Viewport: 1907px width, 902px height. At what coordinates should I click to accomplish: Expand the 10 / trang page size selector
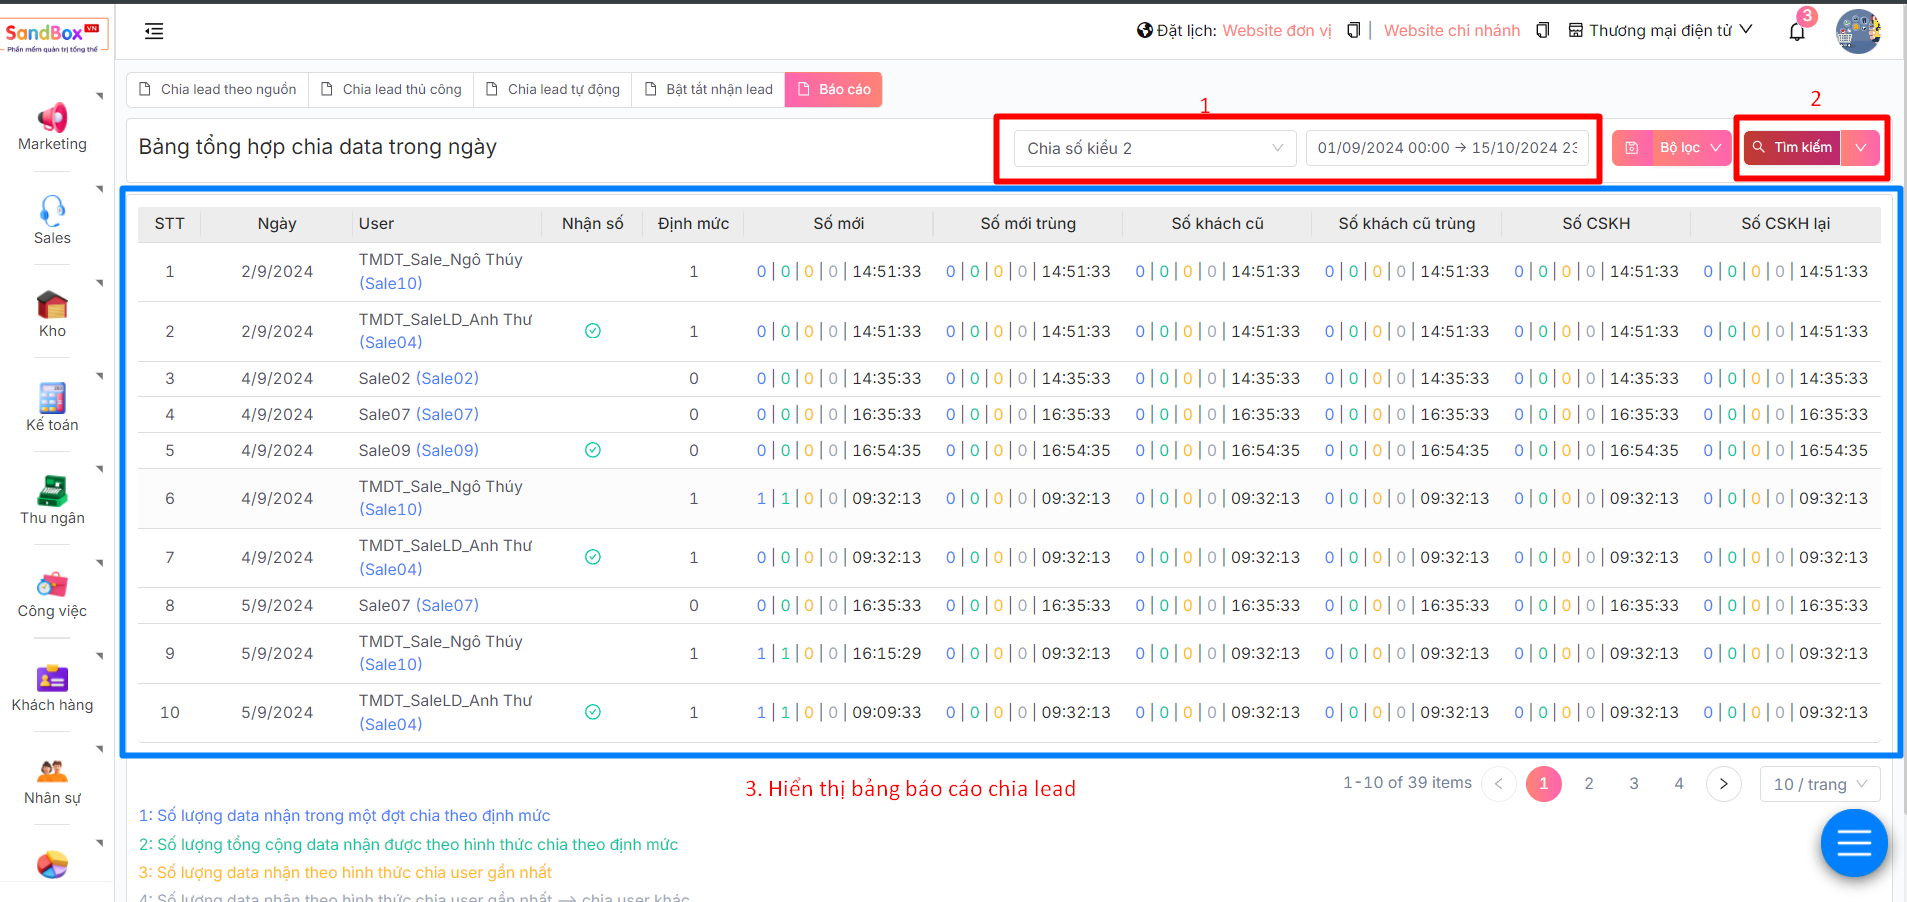tap(1819, 784)
